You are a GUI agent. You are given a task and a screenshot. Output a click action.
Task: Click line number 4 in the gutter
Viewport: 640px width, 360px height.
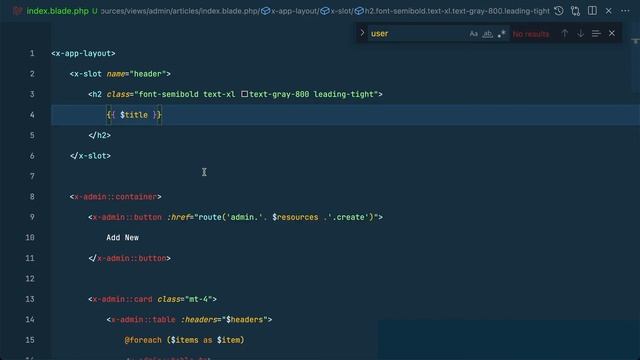(32, 115)
